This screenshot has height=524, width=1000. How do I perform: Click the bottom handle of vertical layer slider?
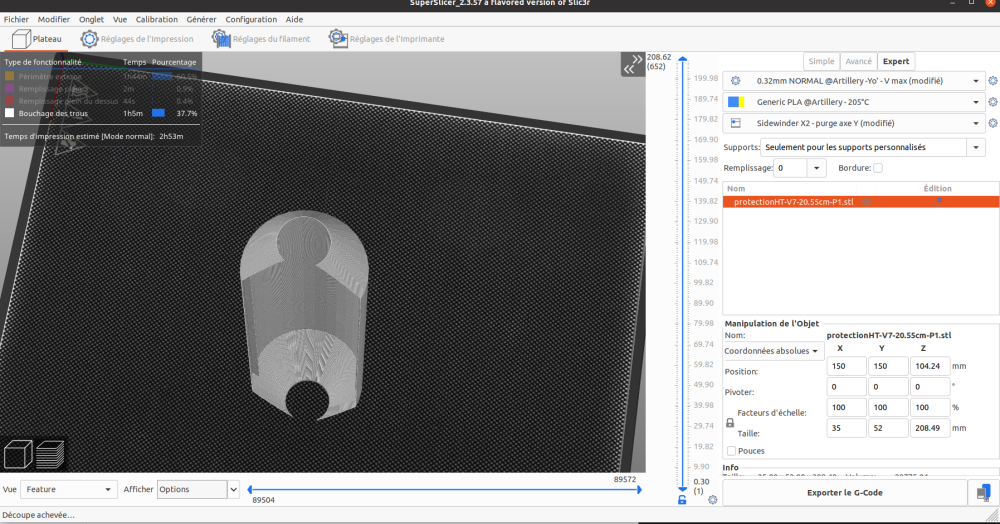682,489
